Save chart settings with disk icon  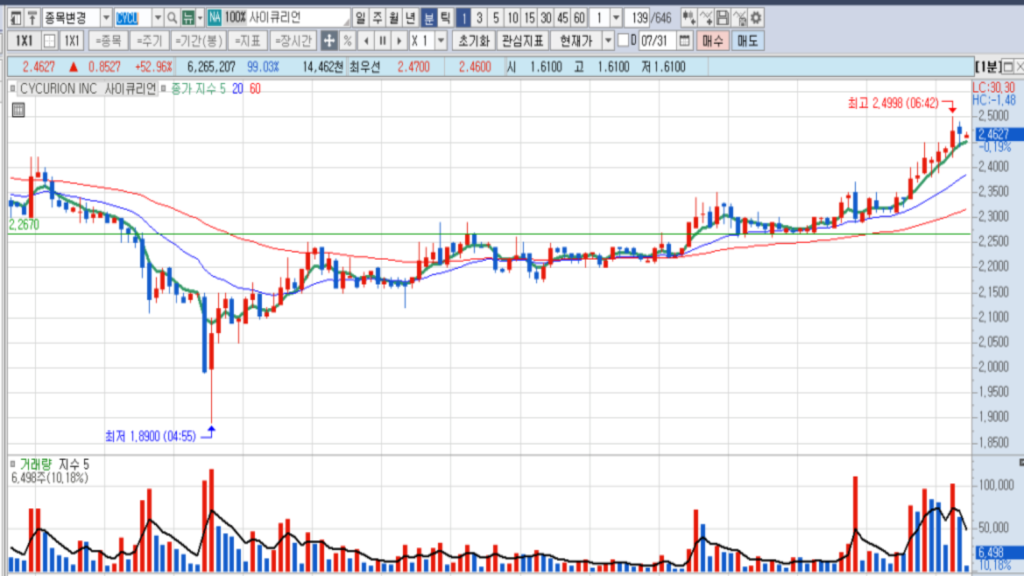tap(722, 18)
